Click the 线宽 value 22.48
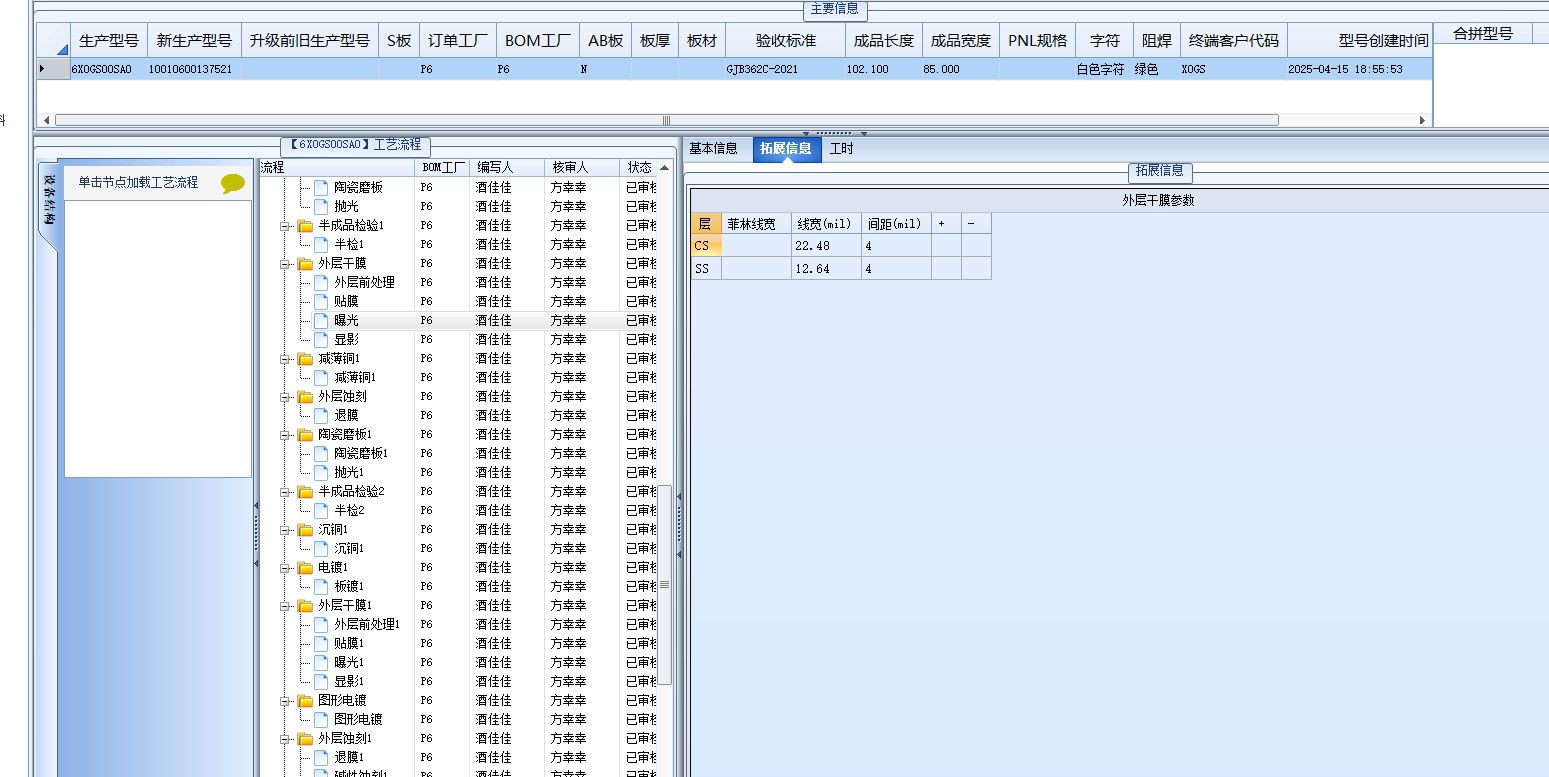 pyautogui.click(x=826, y=246)
